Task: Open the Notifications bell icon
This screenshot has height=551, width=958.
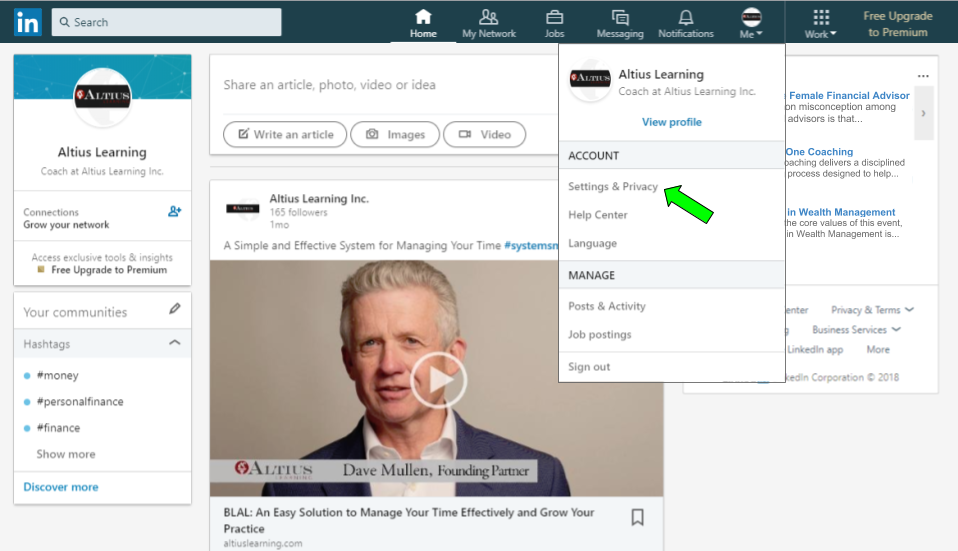Action: pyautogui.click(x=686, y=17)
